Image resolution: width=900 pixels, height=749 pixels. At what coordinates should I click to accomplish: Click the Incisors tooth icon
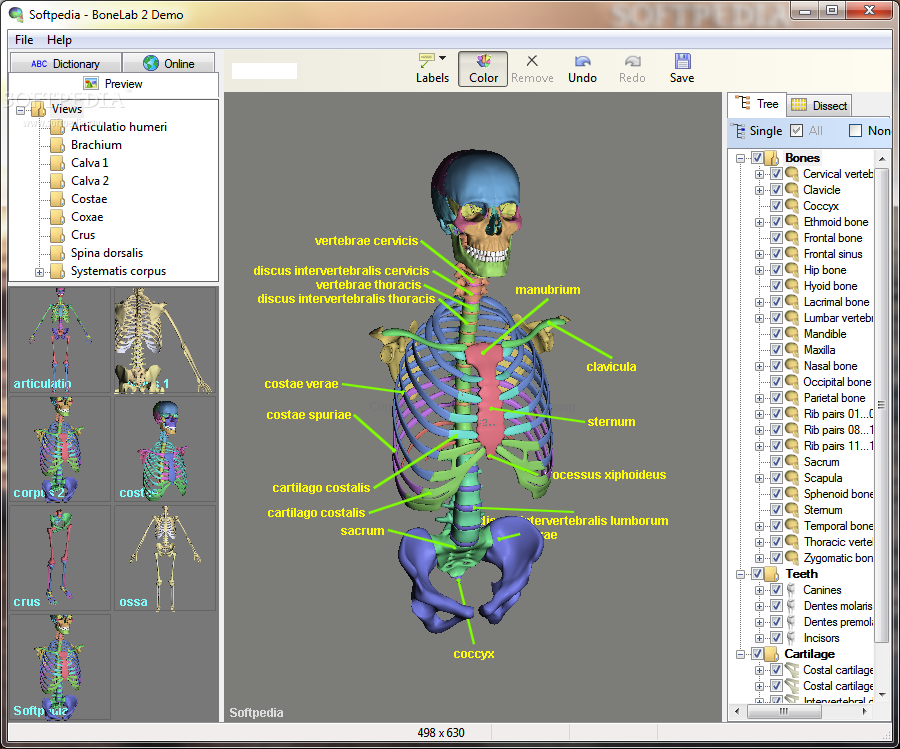[792, 638]
